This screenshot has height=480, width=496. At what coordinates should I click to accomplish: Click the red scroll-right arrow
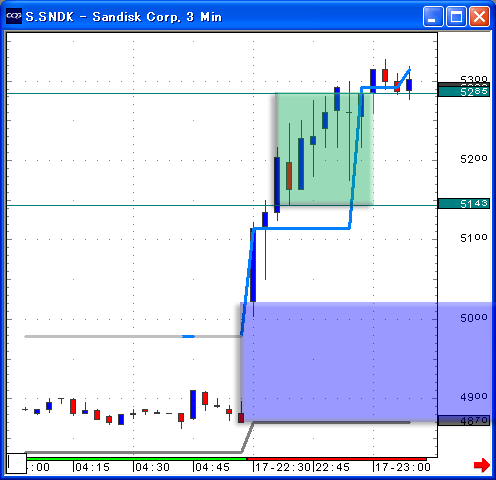pyautogui.click(x=482, y=465)
